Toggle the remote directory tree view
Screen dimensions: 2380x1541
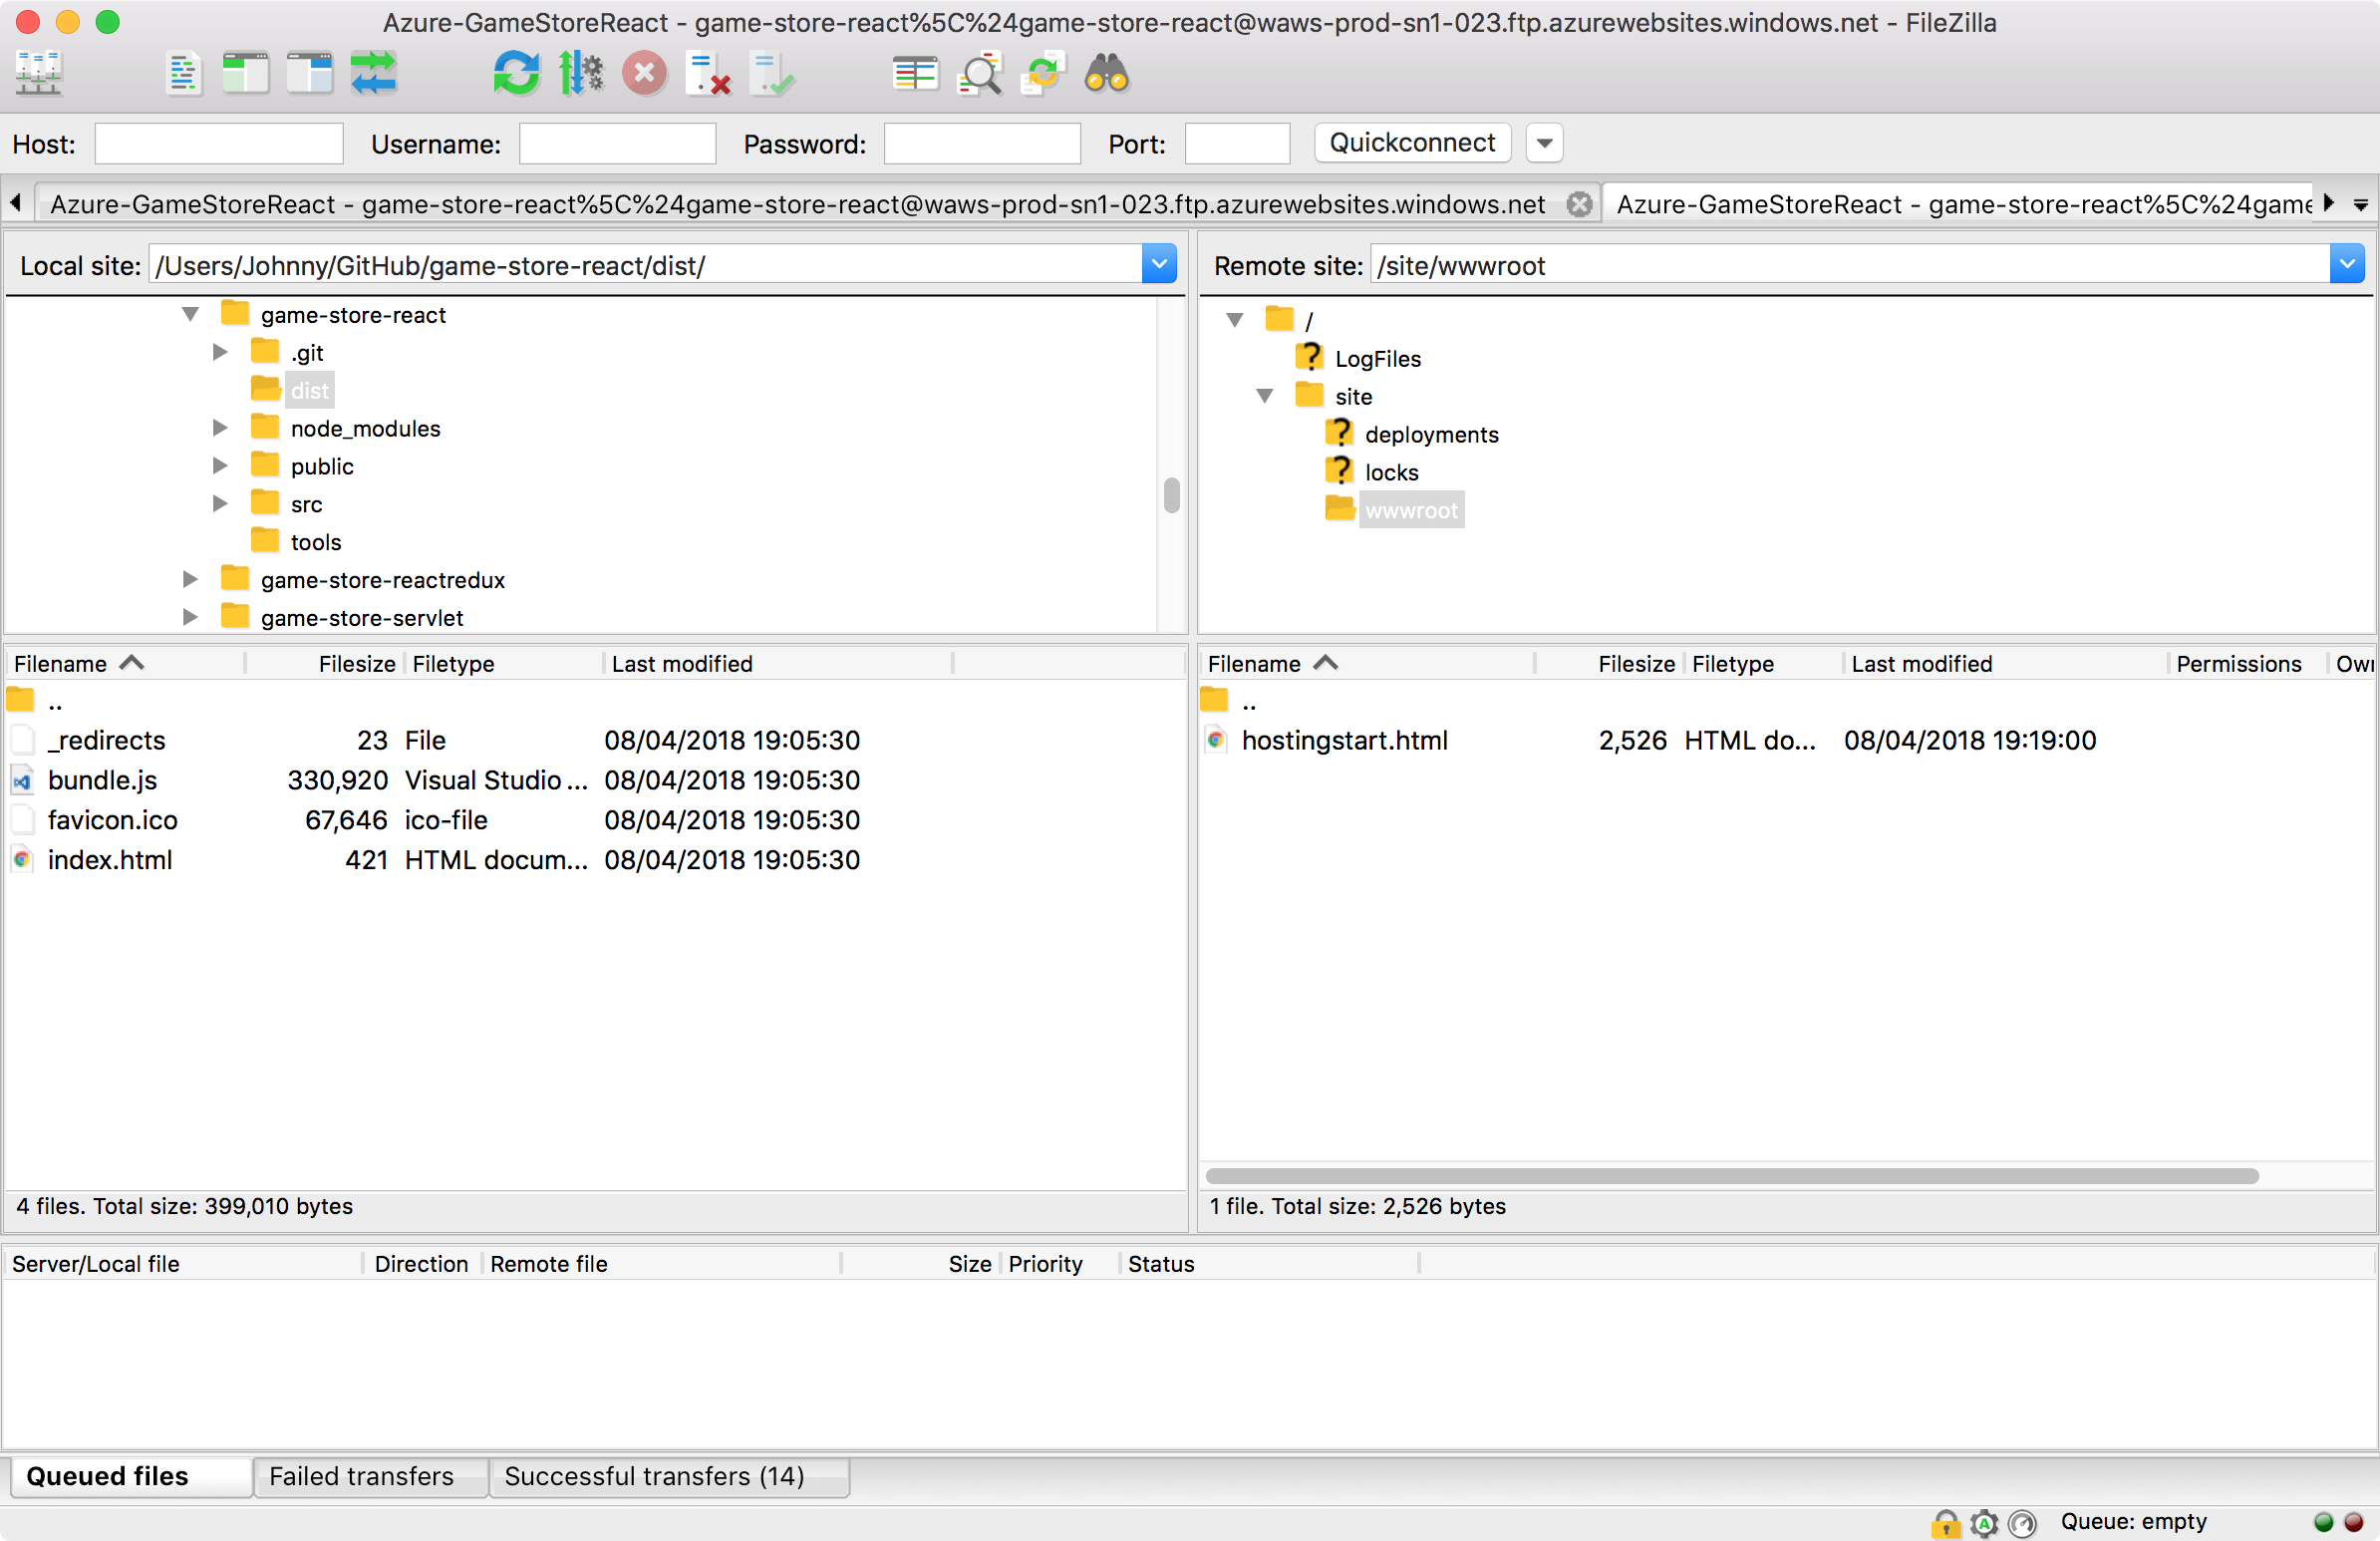[309, 74]
